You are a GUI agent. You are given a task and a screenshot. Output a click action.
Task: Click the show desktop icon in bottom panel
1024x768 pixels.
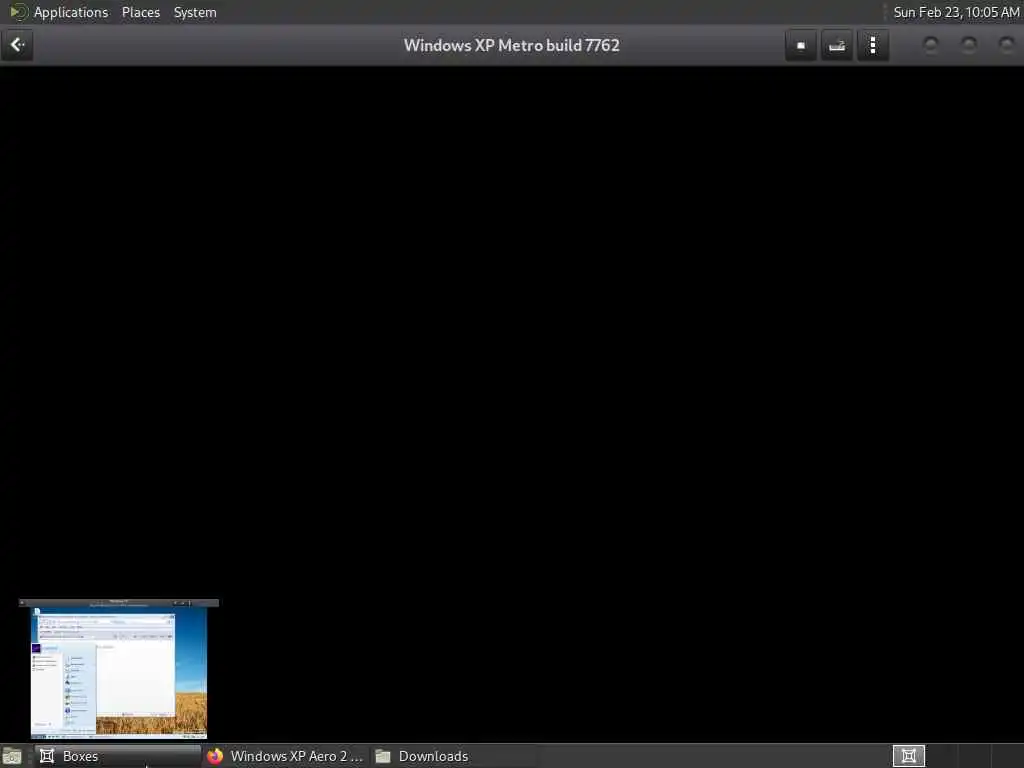tap(12, 756)
